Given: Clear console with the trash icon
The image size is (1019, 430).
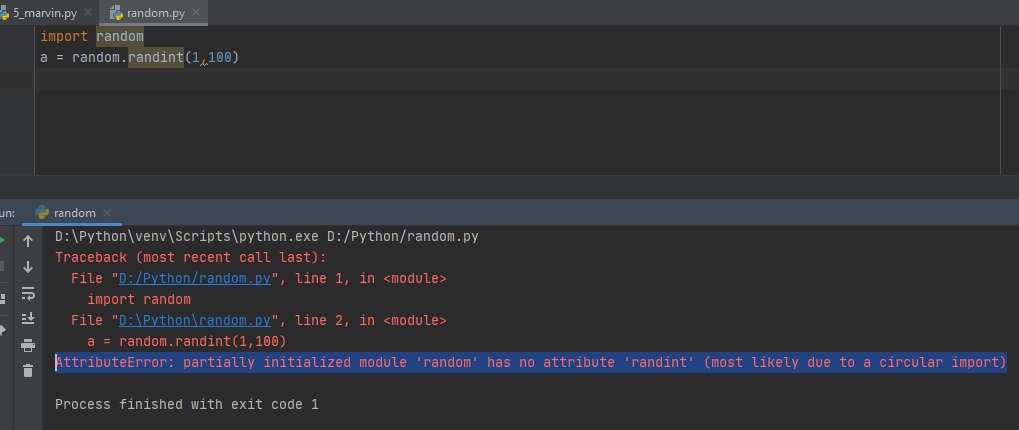Looking at the screenshot, I should click(28, 371).
